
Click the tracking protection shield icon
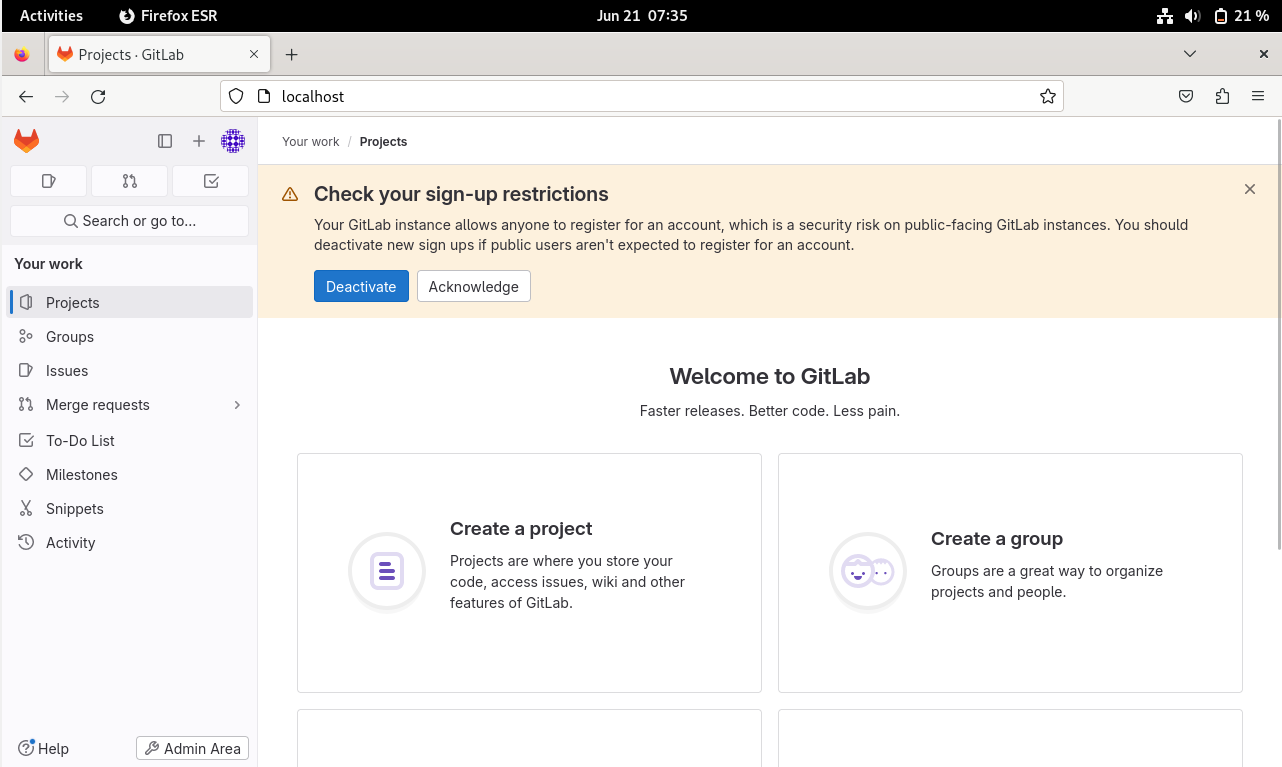click(x=236, y=96)
